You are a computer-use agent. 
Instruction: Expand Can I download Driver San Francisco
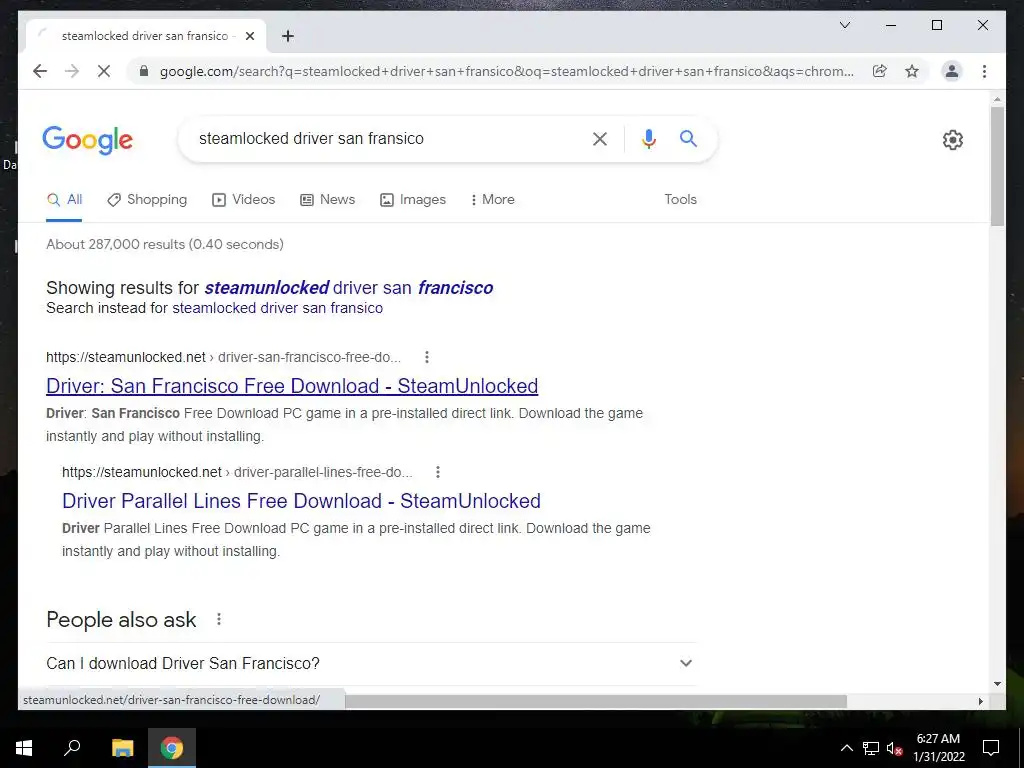pyautogui.click(x=371, y=664)
